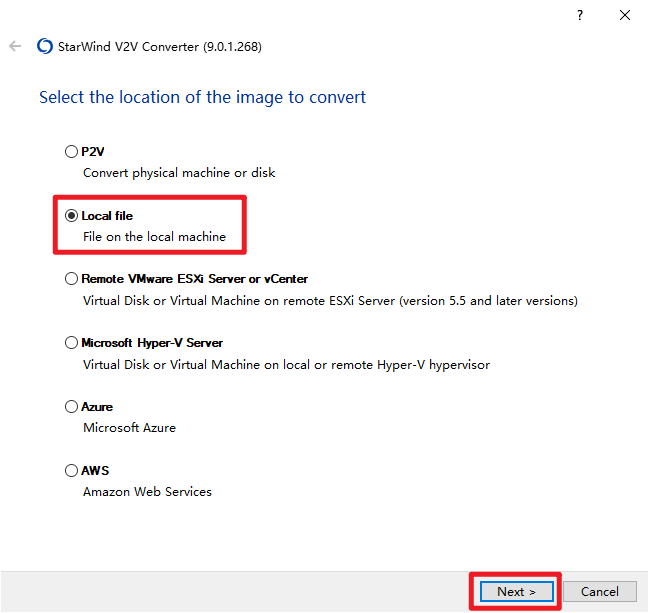Close the V2V Converter window
Screen dimensions: 649x613
pyautogui.click(x=625, y=15)
